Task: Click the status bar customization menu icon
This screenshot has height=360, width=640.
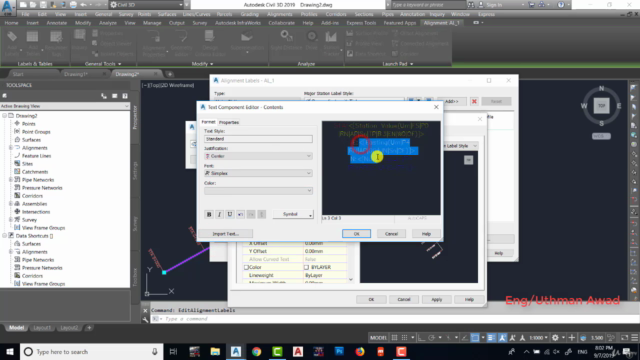Action: point(635,338)
